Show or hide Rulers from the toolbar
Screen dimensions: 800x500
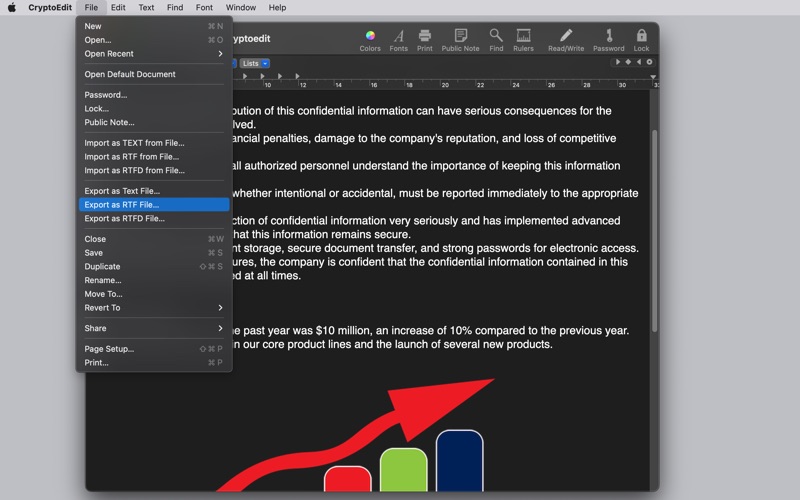(523, 40)
